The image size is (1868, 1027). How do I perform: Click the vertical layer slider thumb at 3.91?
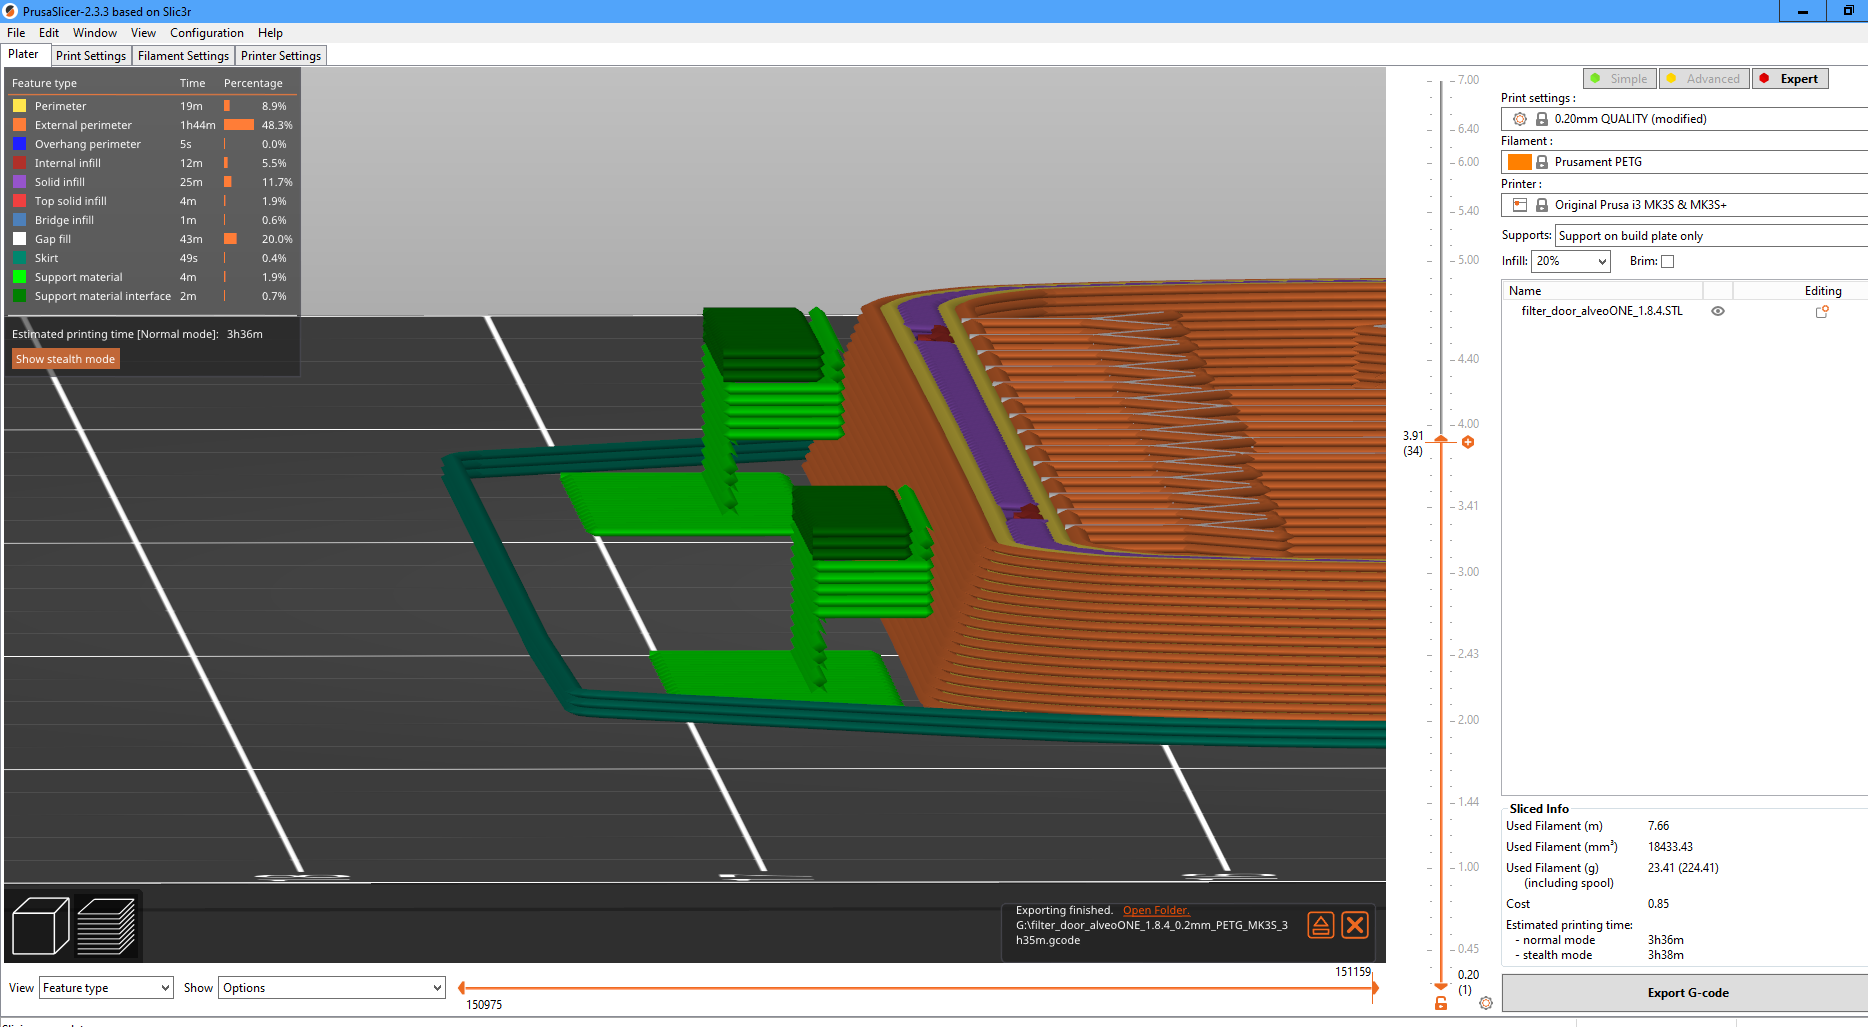(1441, 440)
